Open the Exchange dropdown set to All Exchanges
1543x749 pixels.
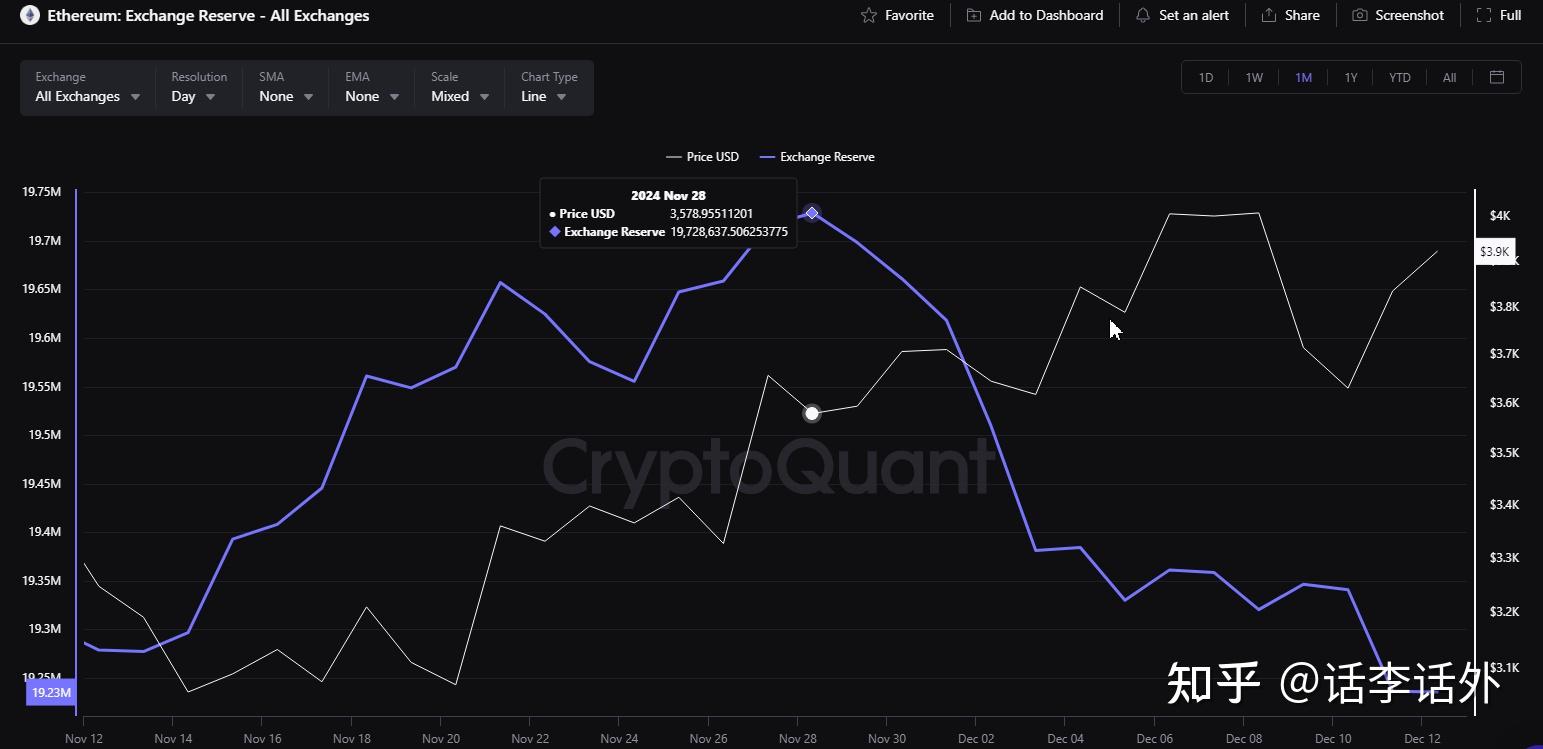point(88,88)
